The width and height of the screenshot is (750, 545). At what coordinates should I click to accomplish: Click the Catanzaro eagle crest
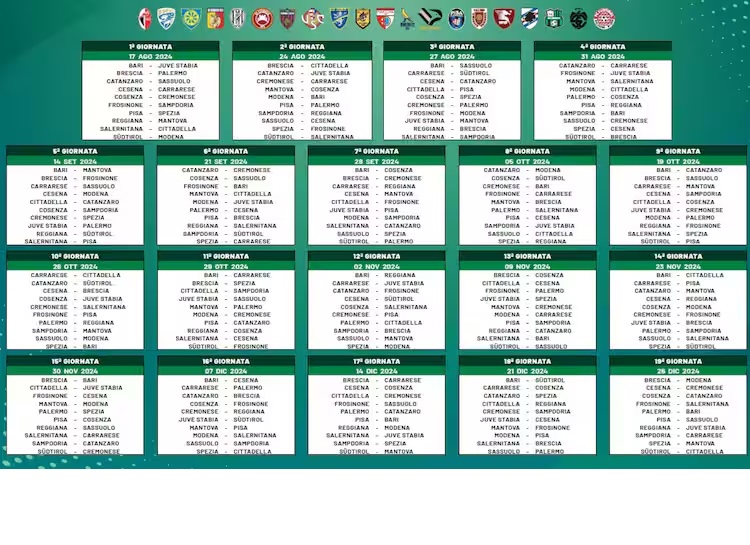(215, 19)
